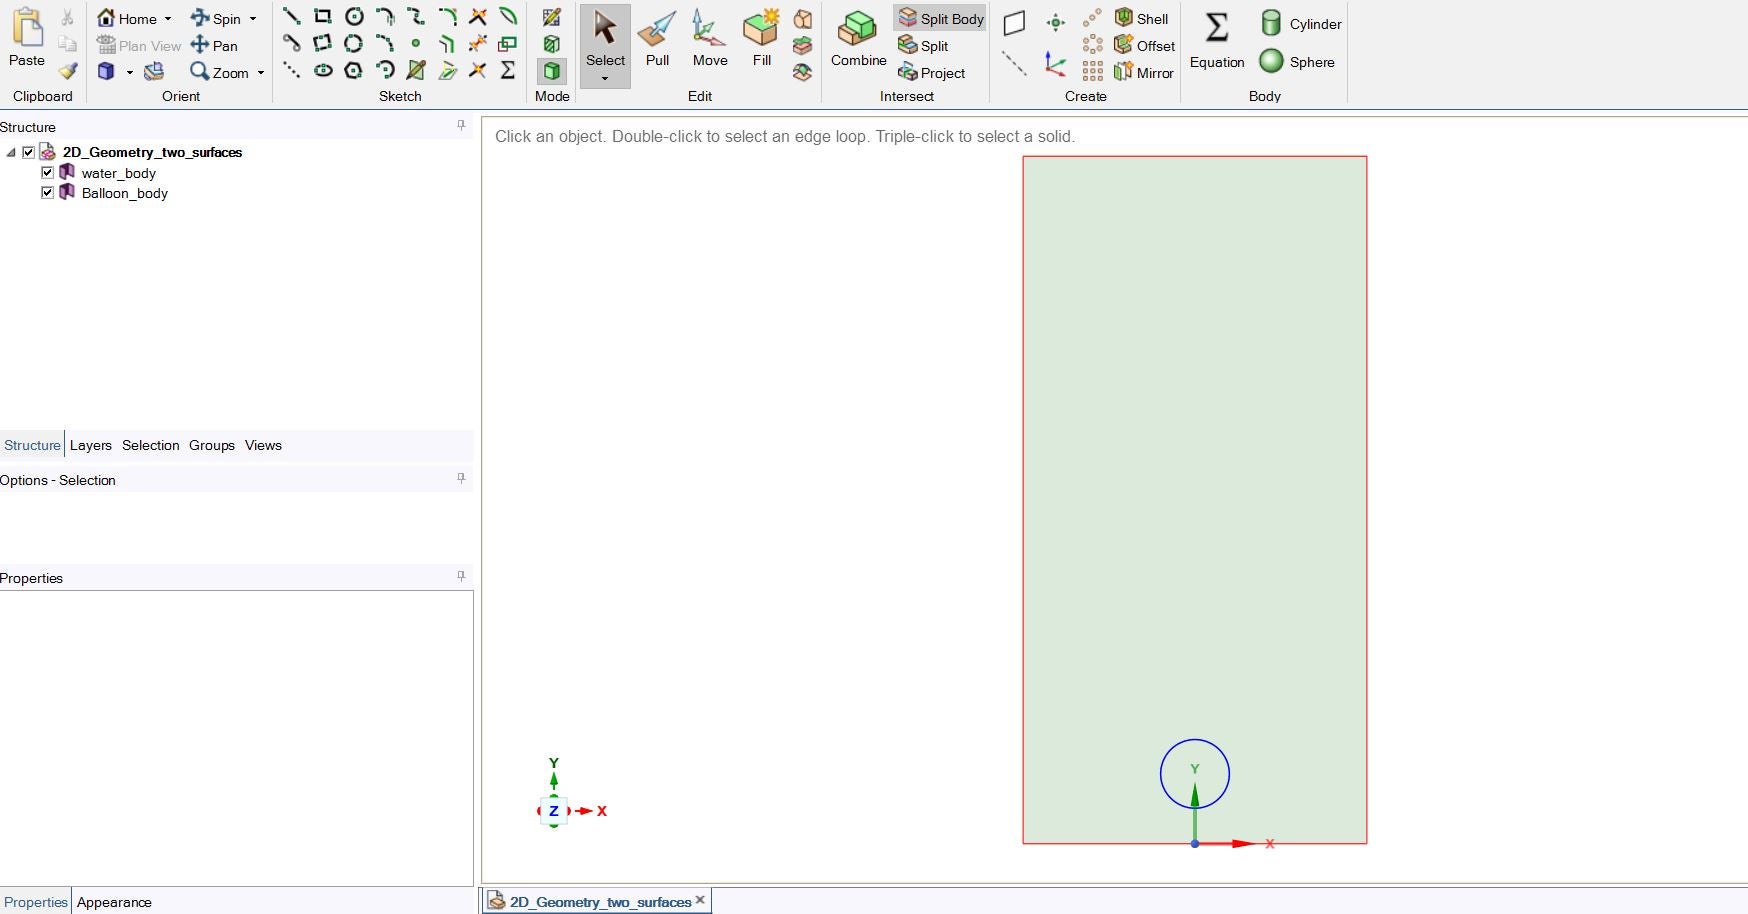
Task: Collapse the 2D_Geometry_two_surfaces tree node
Action: click(x=11, y=152)
